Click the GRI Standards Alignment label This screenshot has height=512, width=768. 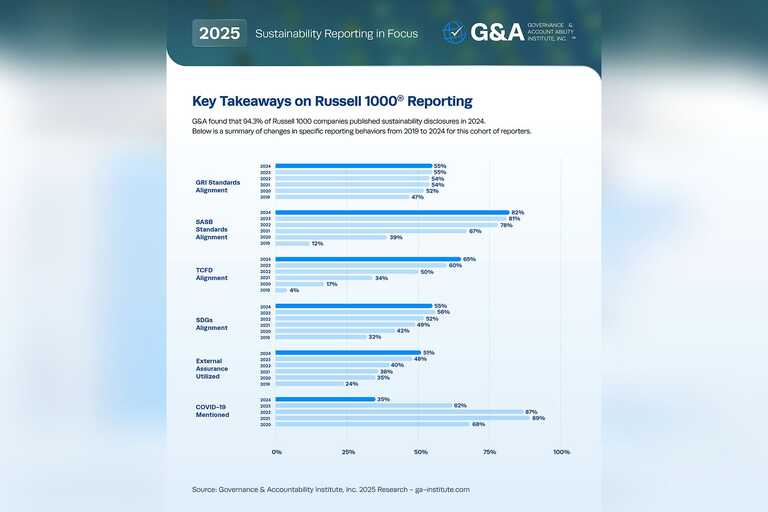click(x=217, y=185)
